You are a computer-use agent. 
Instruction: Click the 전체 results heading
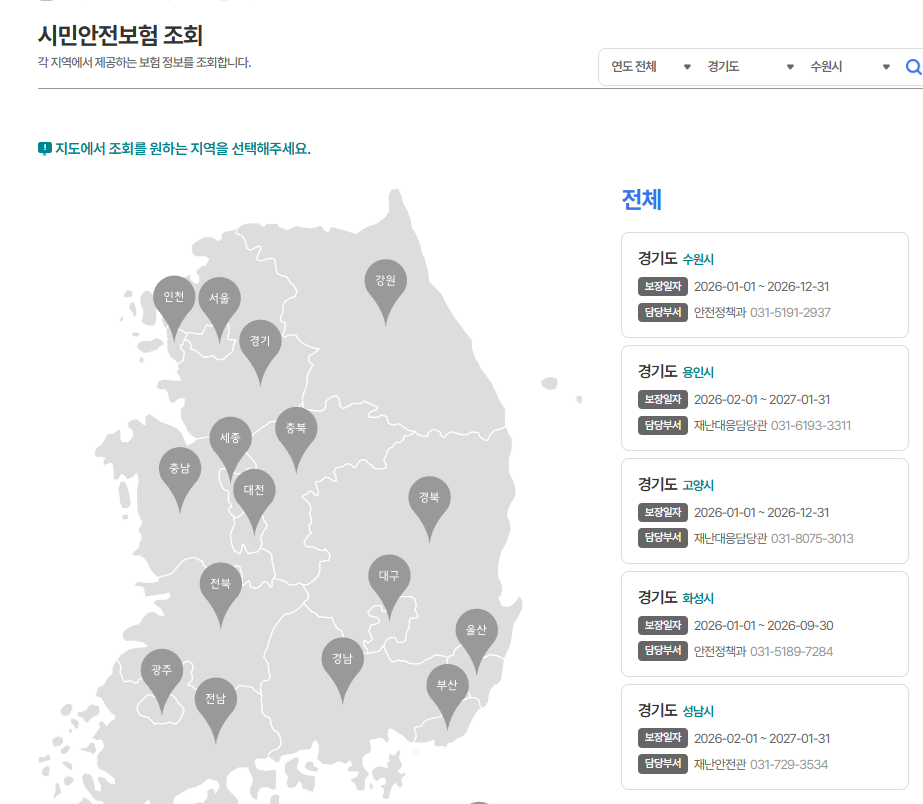[642, 200]
